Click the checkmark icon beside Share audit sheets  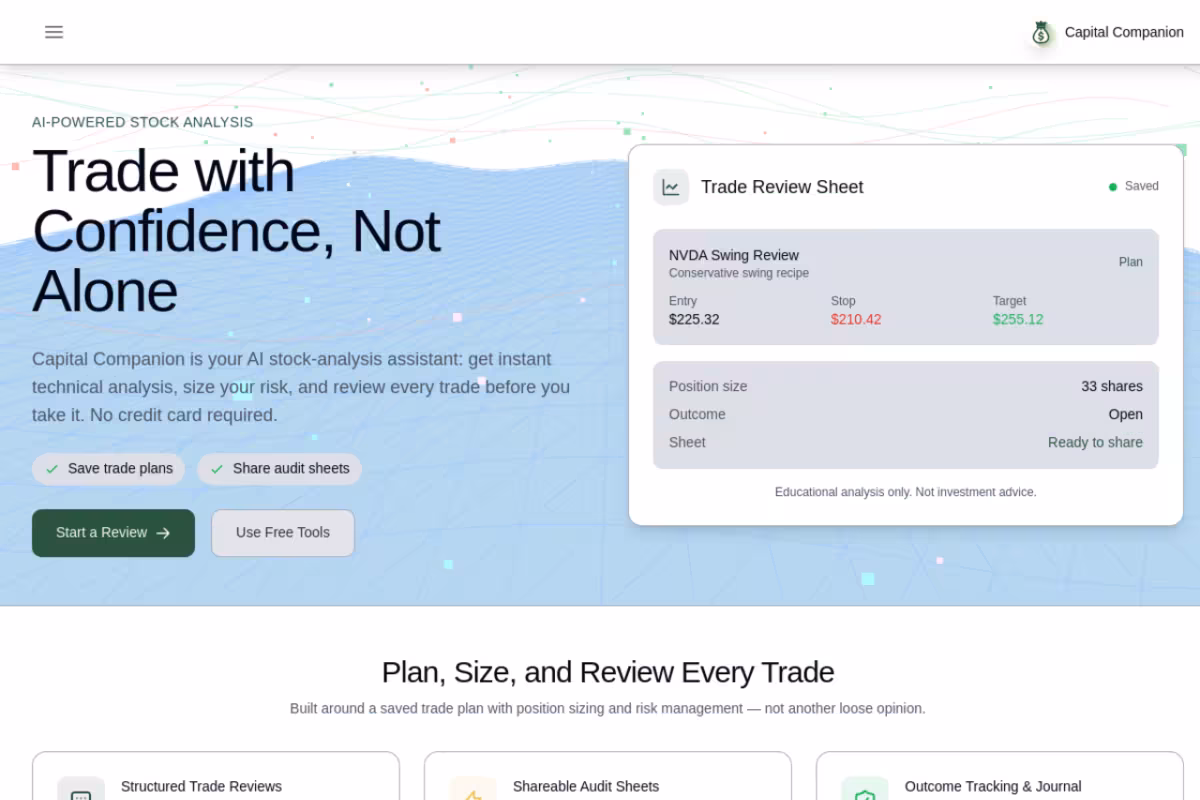pyautogui.click(x=217, y=469)
